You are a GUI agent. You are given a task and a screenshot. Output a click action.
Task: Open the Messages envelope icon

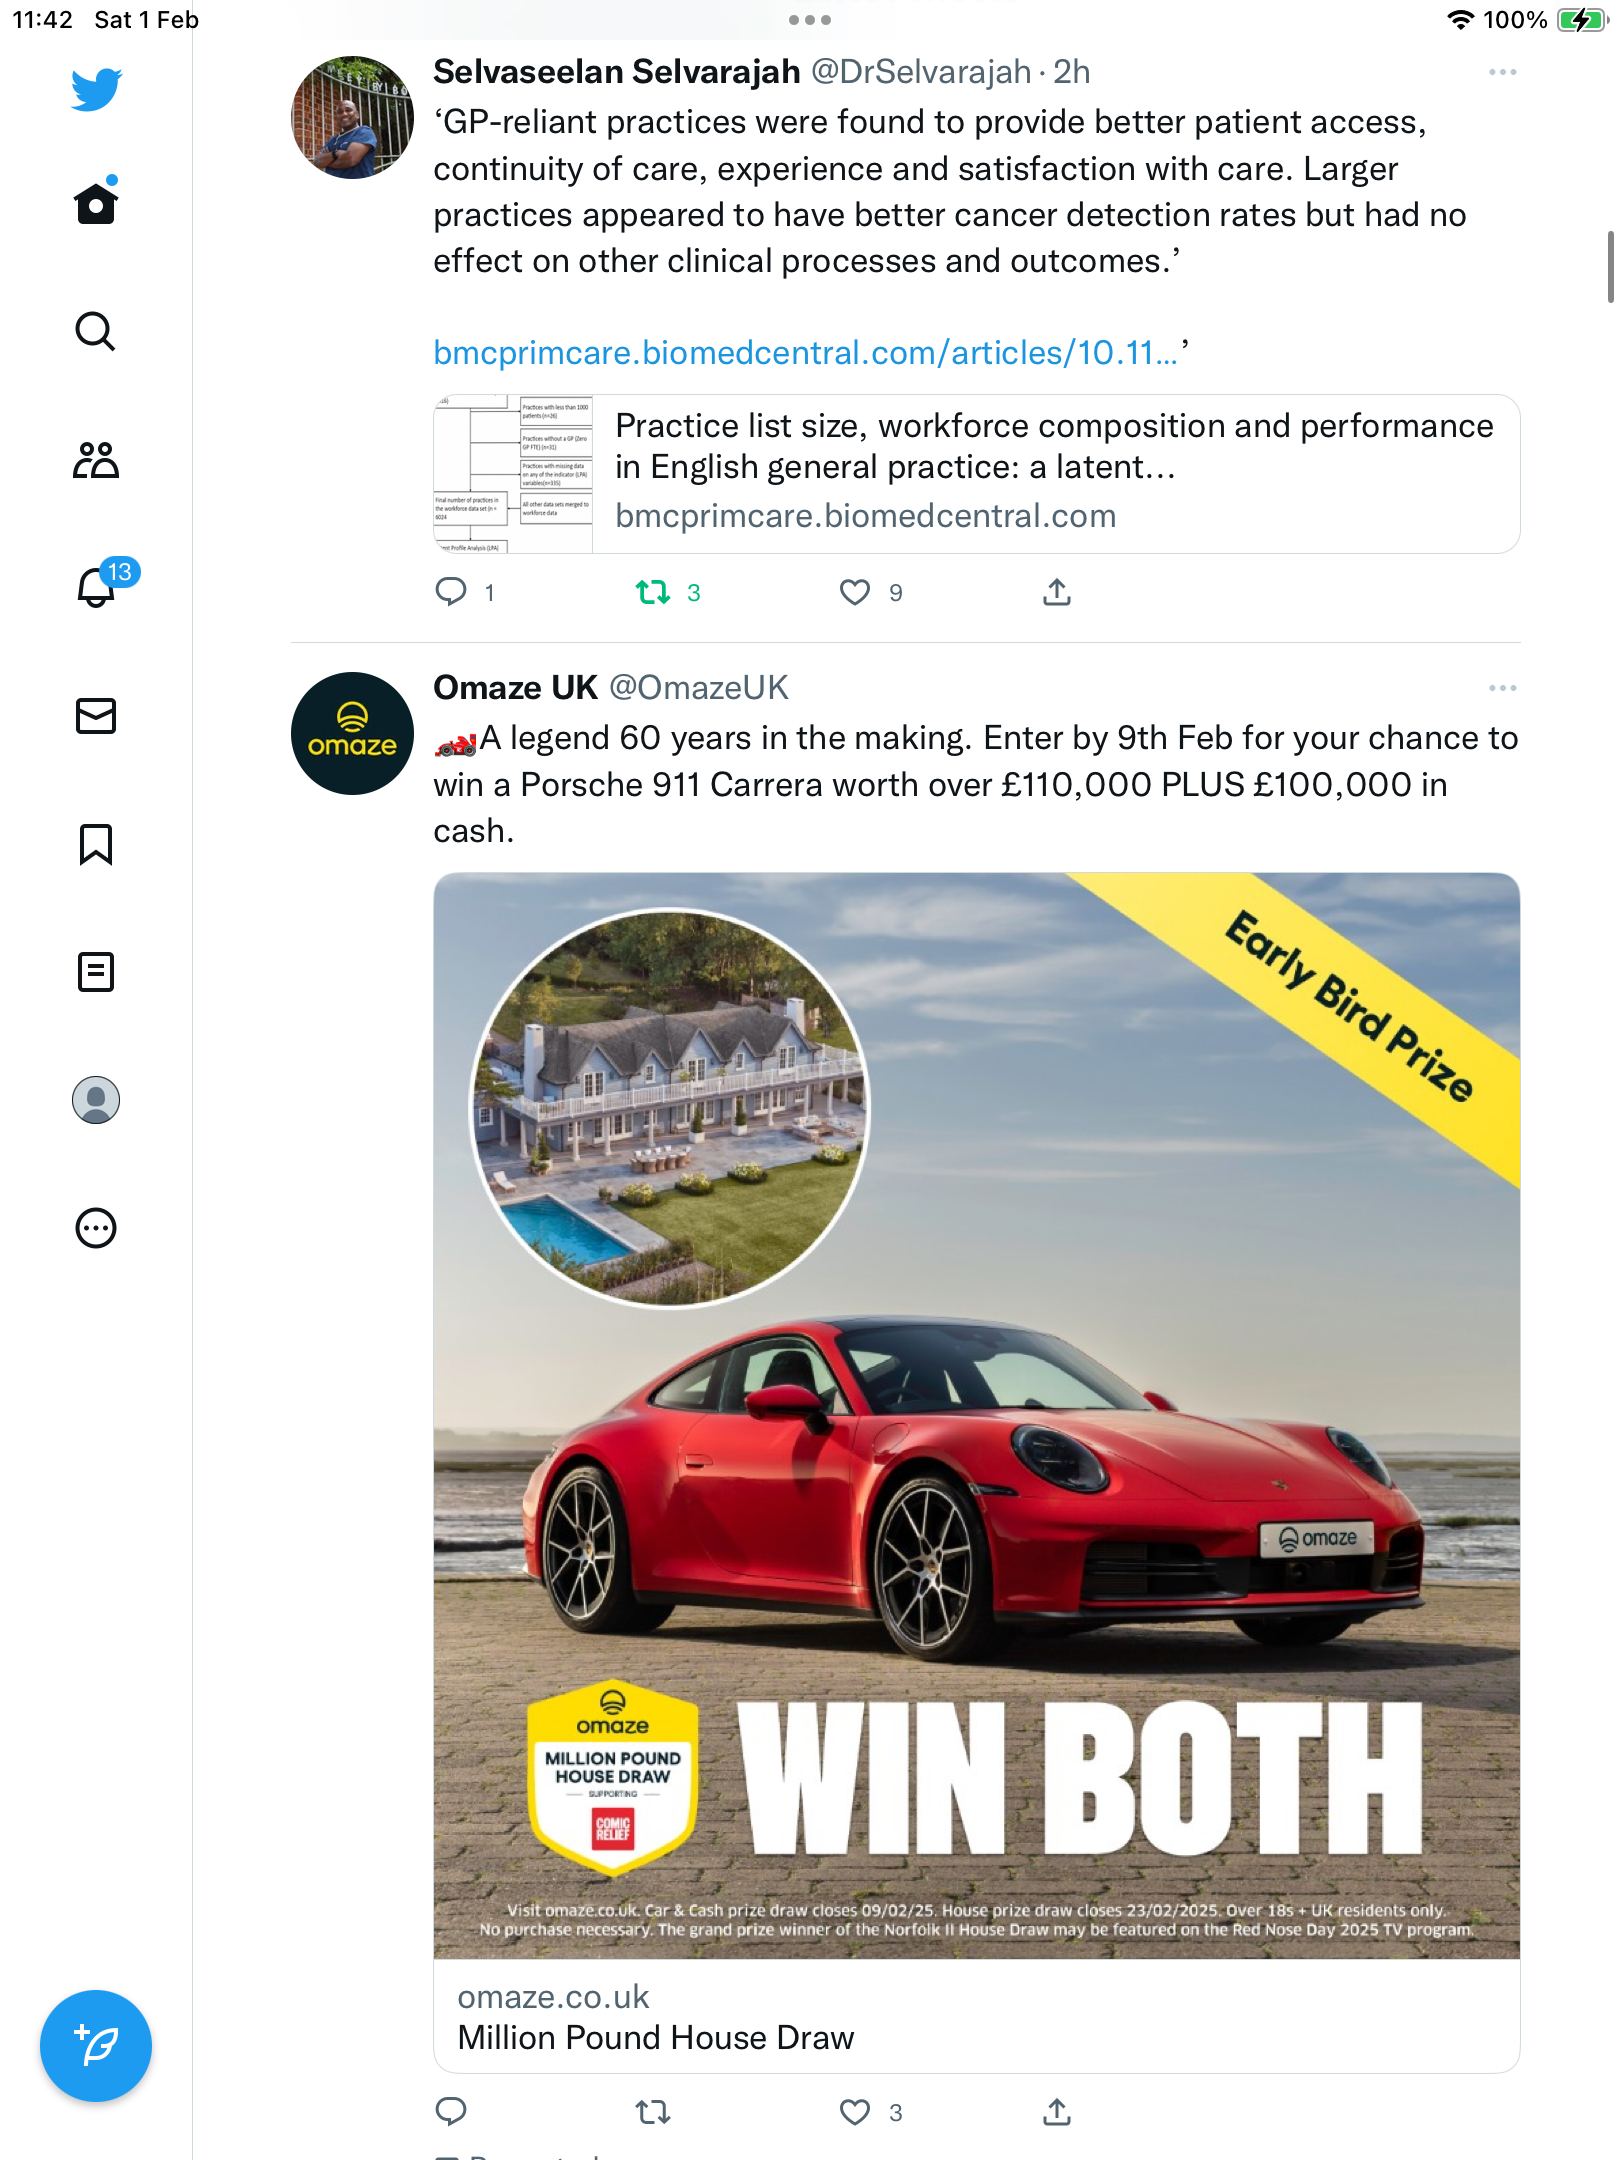point(96,716)
